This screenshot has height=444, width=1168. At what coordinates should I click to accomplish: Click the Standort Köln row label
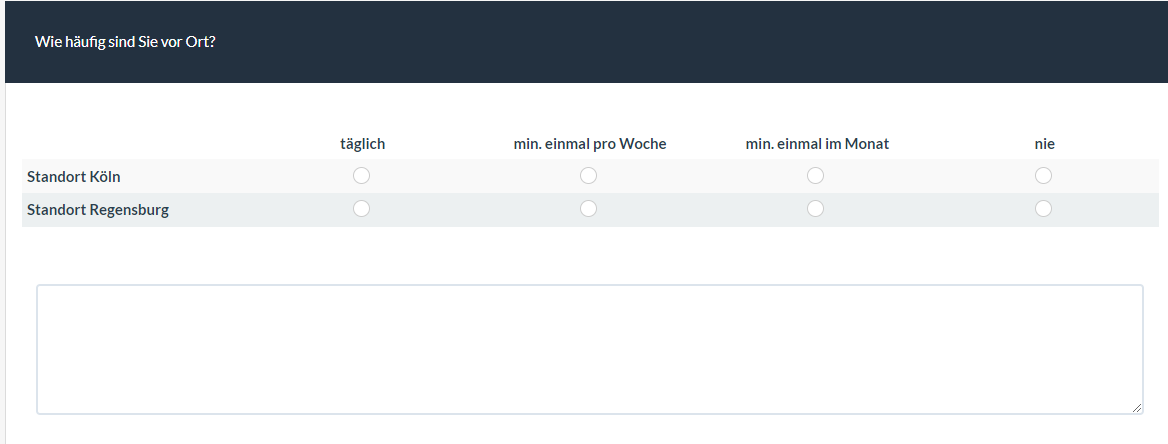click(x=74, y=177)
